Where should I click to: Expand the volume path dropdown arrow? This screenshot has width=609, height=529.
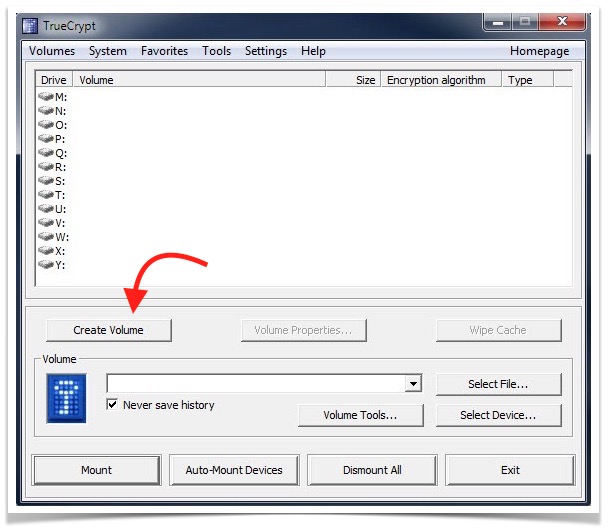tap(413, 384)
